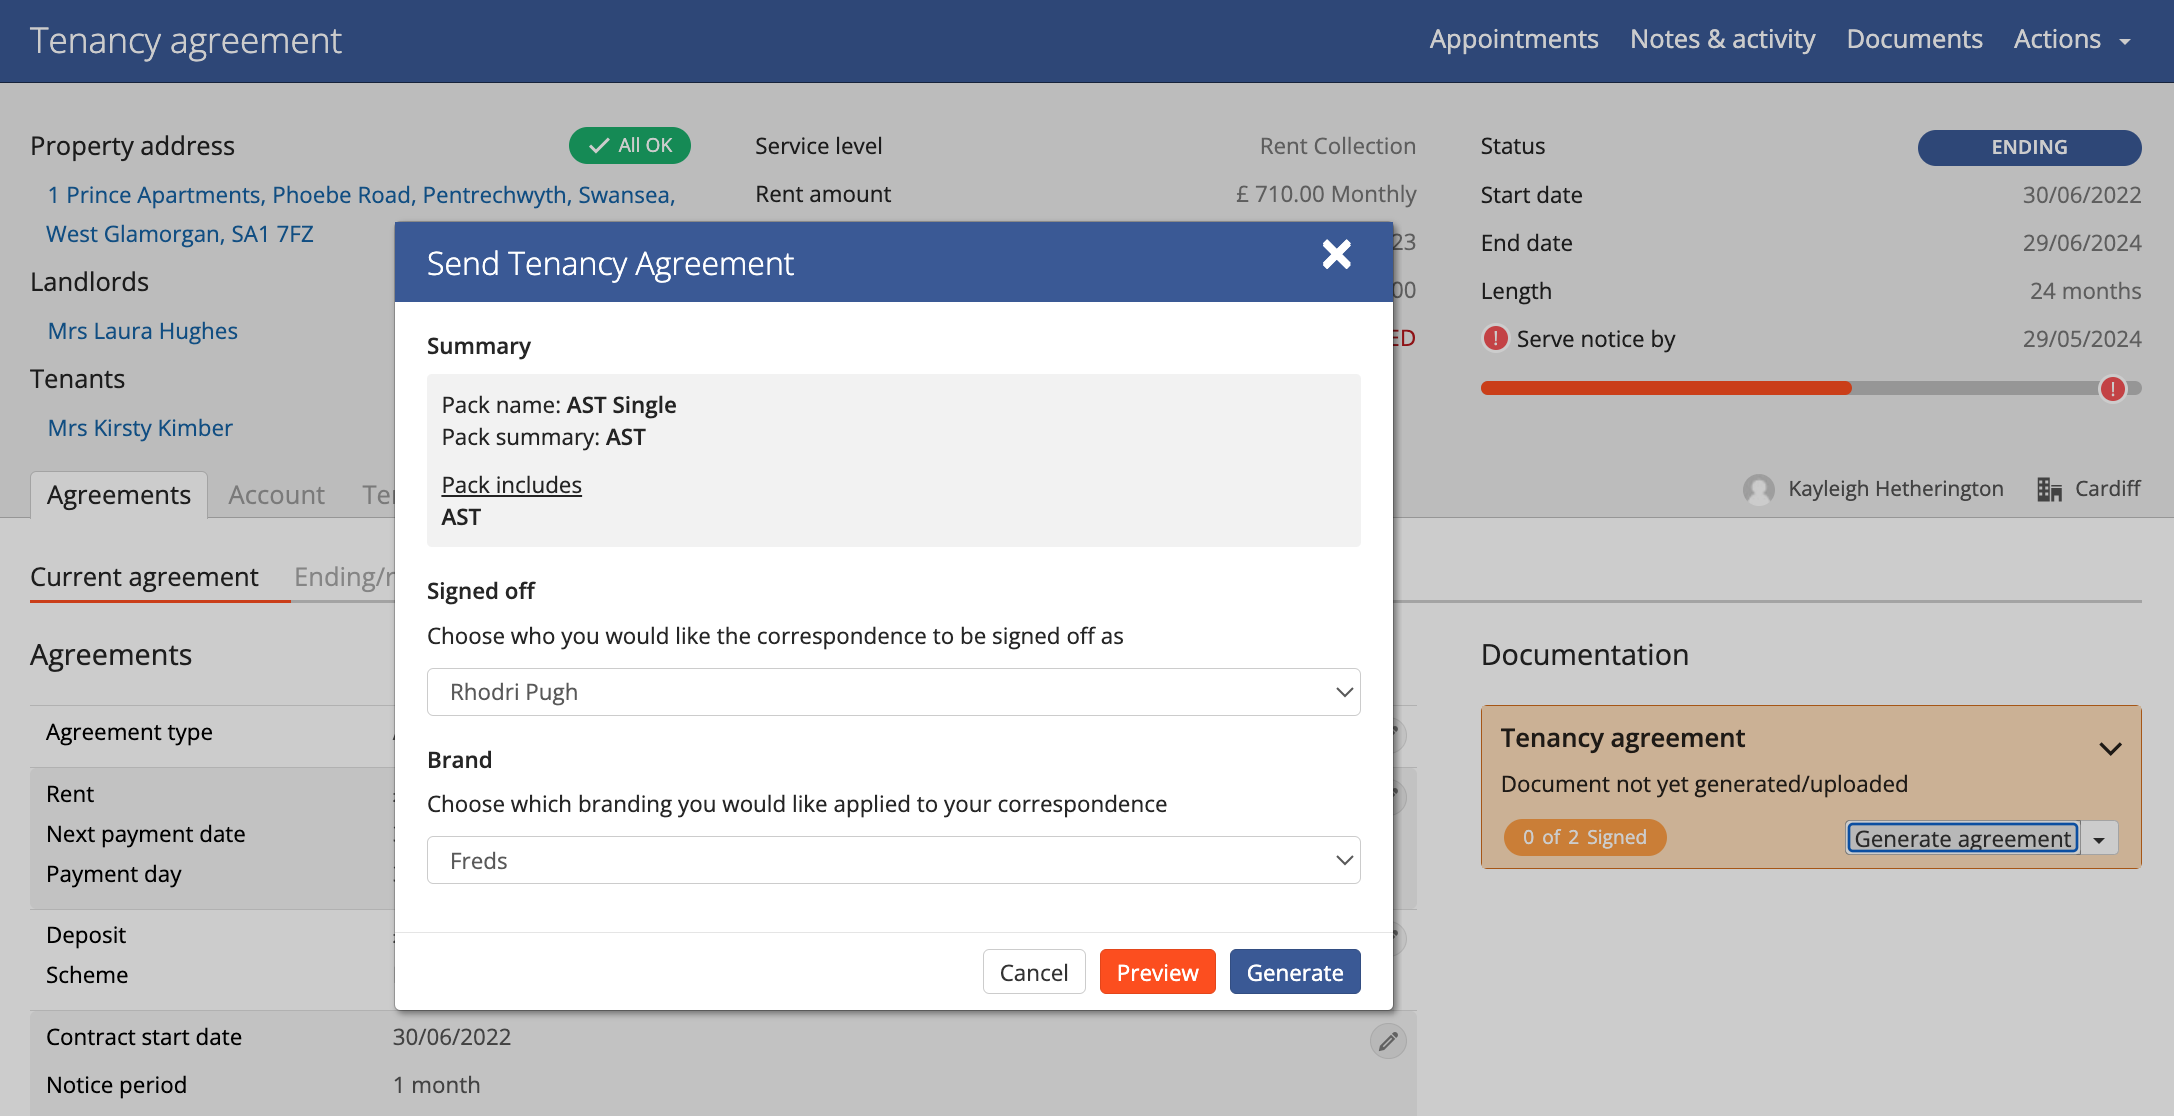The image size is (2174, 1116).
Task: Click the Pack name AST Single text
Action: (559, 405)
